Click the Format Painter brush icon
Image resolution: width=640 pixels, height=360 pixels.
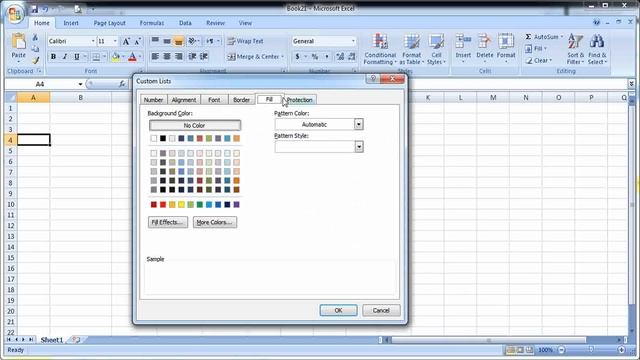point(36,60)
